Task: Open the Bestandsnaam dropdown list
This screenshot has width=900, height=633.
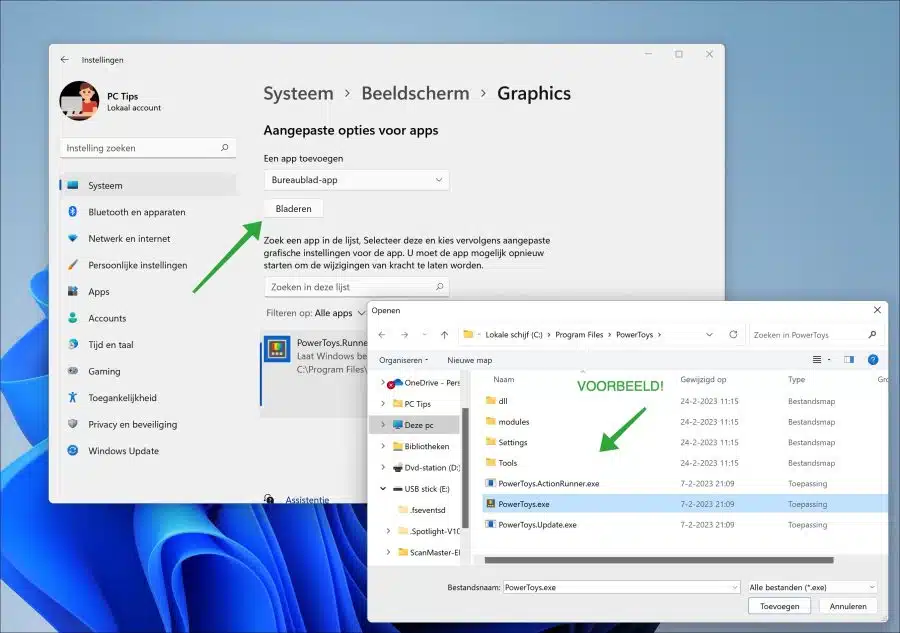Action: click(x=735, y=587)
